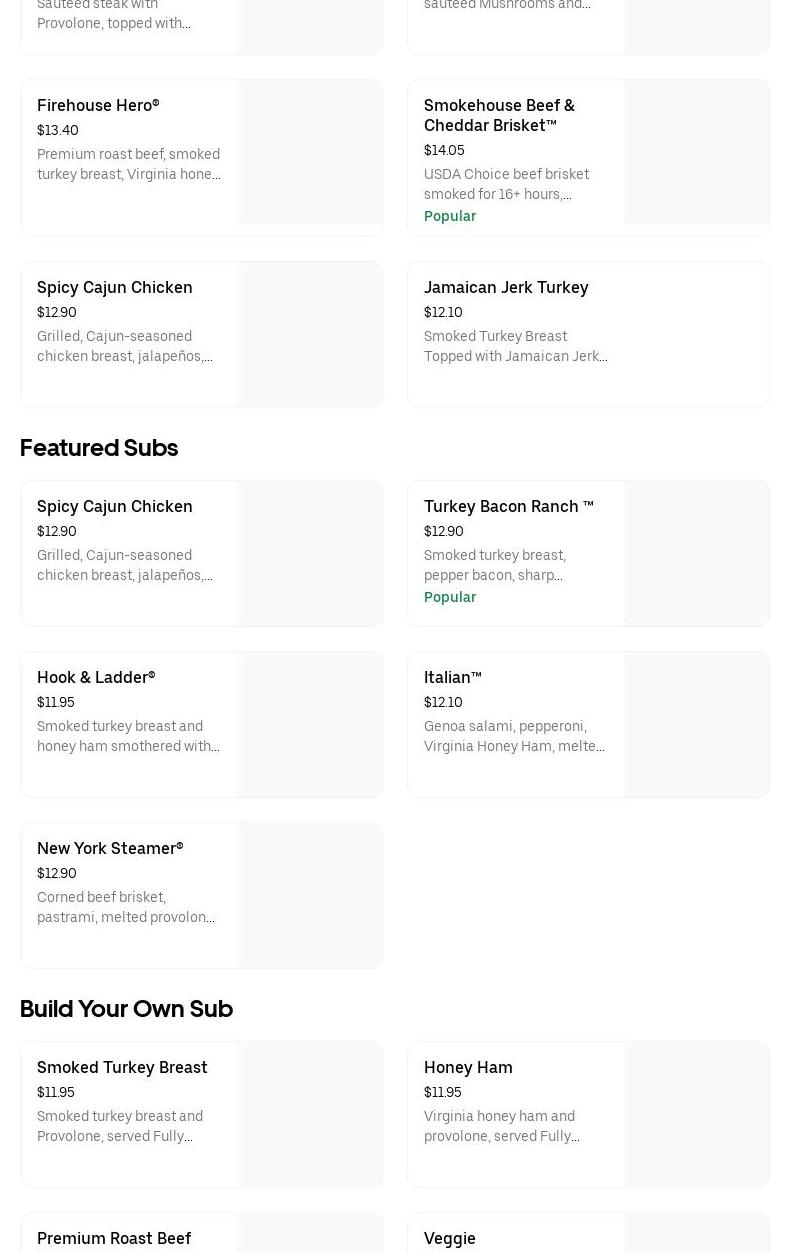Click the Honey Ham image thumbnail

[x=696, y=1114]
